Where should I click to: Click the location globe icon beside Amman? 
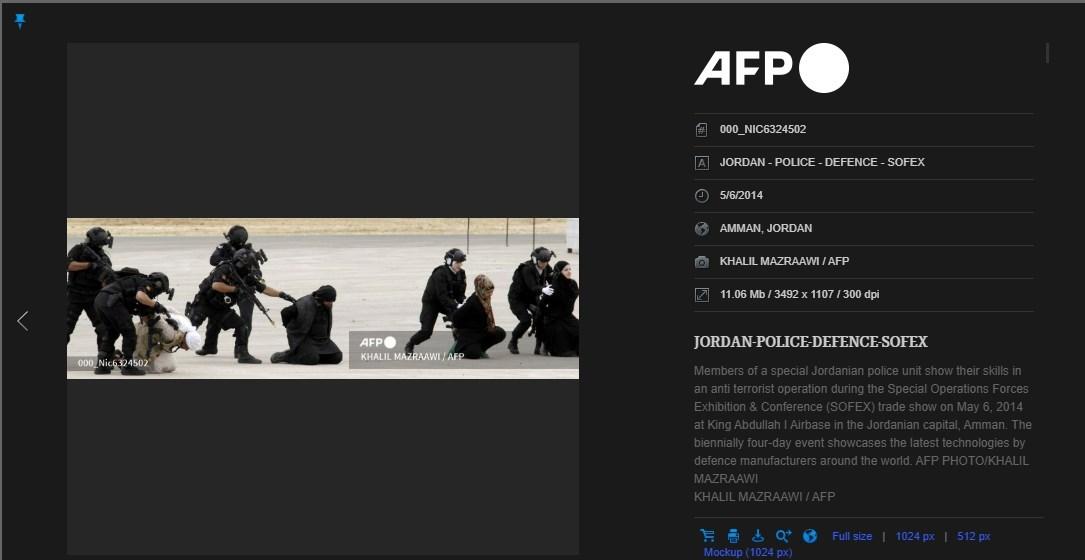(702, 228)
